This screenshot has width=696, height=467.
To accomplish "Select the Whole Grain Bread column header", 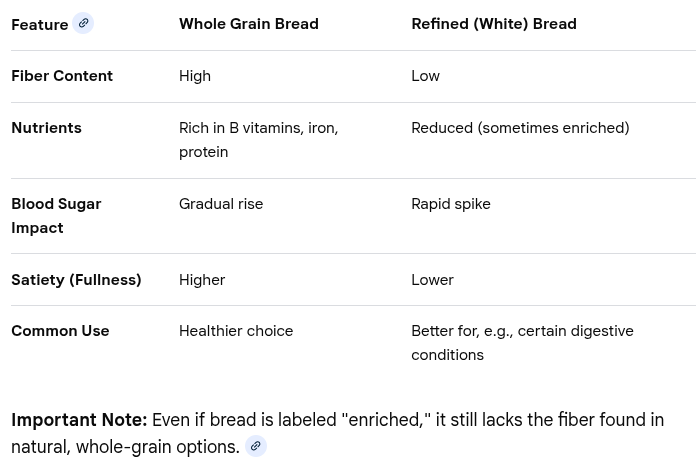I will coord(249,24).
